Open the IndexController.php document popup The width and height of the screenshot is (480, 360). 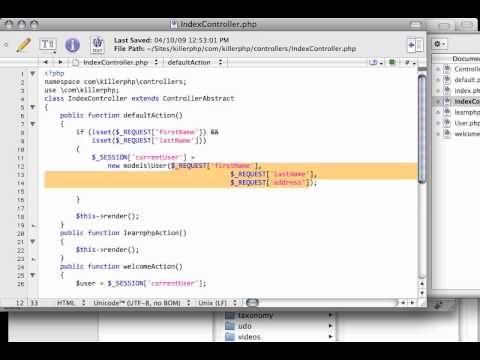click(x=115, y=62)
